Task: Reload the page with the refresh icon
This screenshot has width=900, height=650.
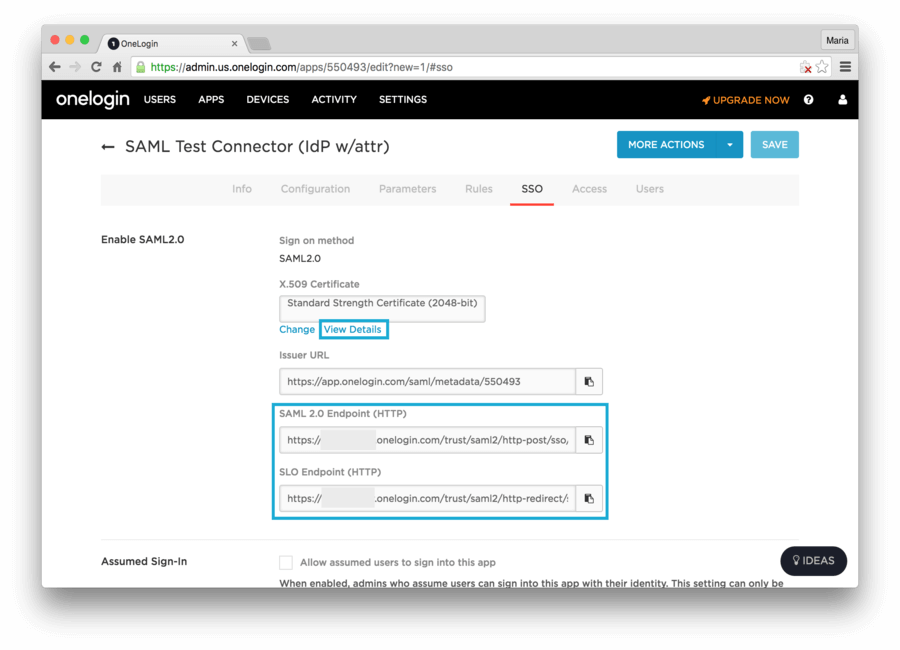Action: 96,67
